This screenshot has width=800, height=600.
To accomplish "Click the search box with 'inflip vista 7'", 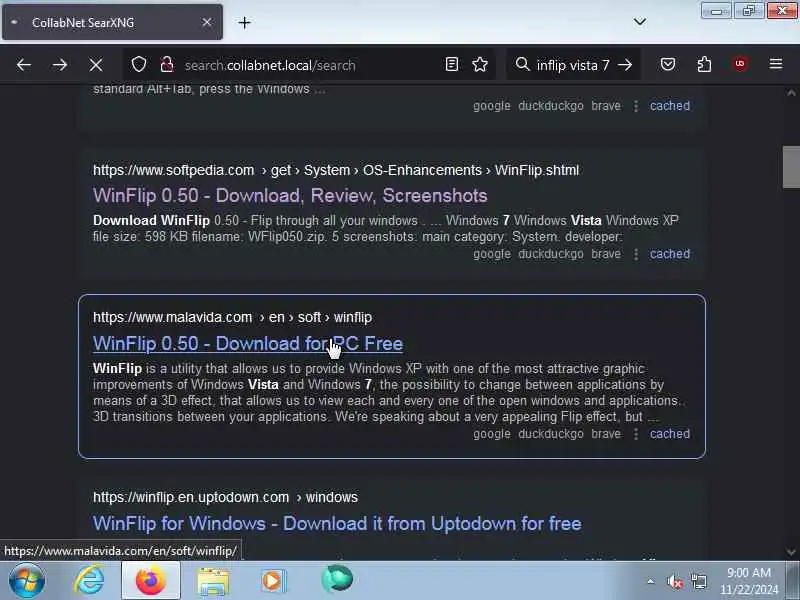I will pyautogui.click(x=573, y=65).
